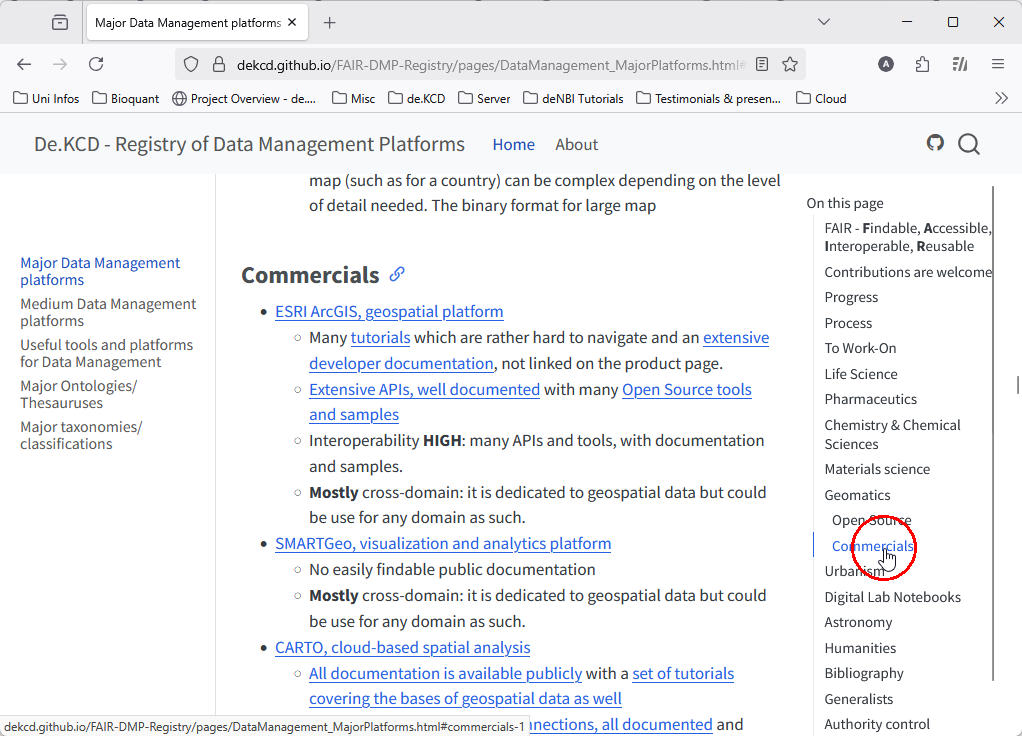Select the About navigation item

[x=577, y=144]
